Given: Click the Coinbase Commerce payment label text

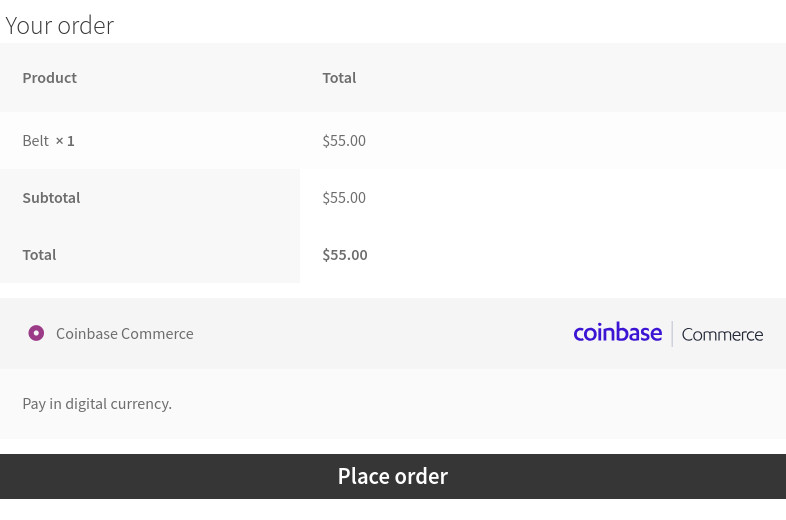Looking at the screenshot, I should click(125, 334).
